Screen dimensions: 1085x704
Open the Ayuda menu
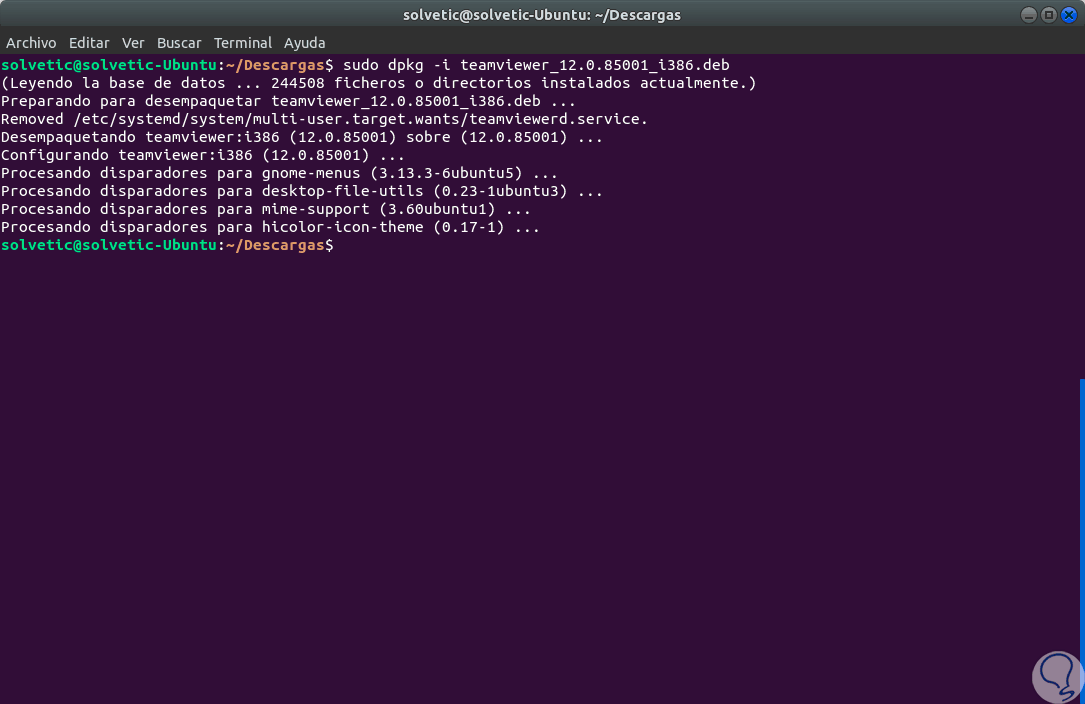click(x=304, y=43)
